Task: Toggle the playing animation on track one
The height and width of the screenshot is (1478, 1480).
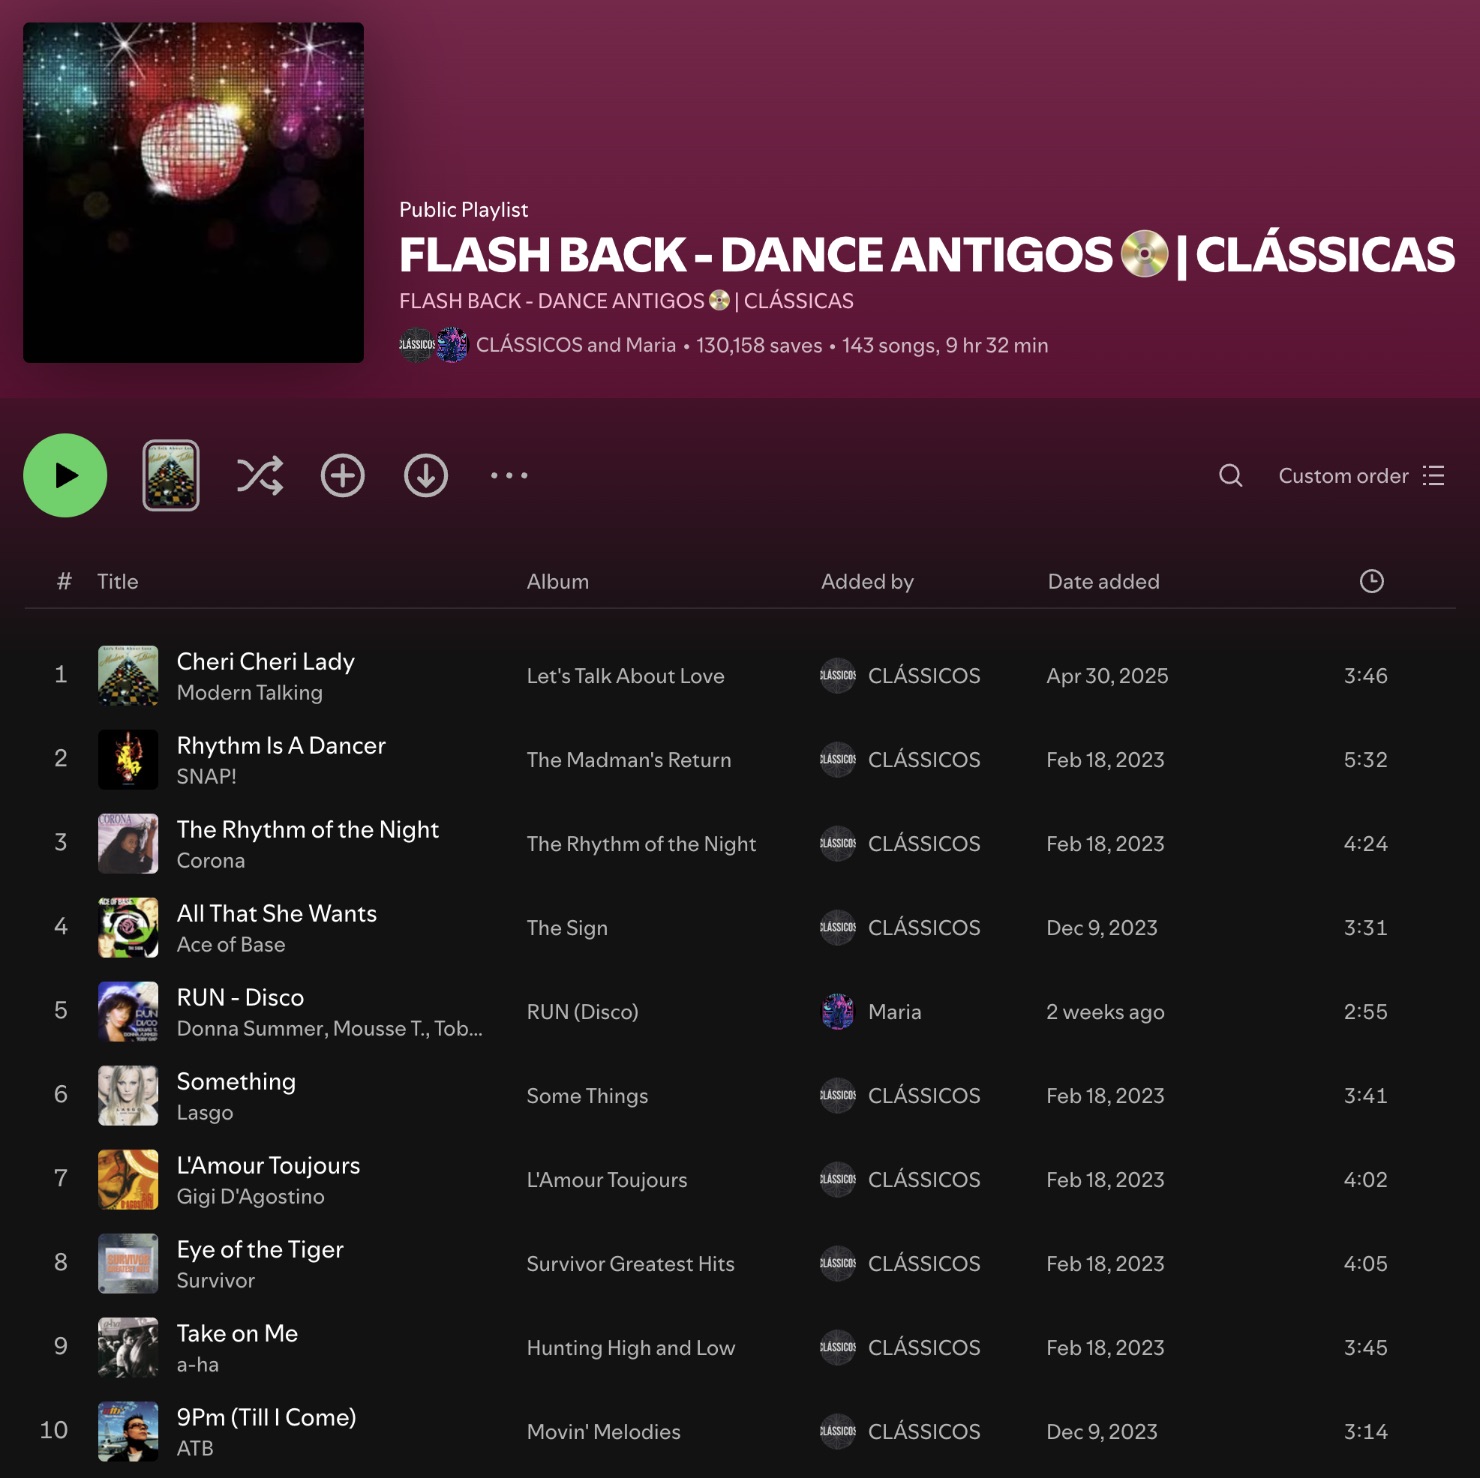Action: click(61, 675)
